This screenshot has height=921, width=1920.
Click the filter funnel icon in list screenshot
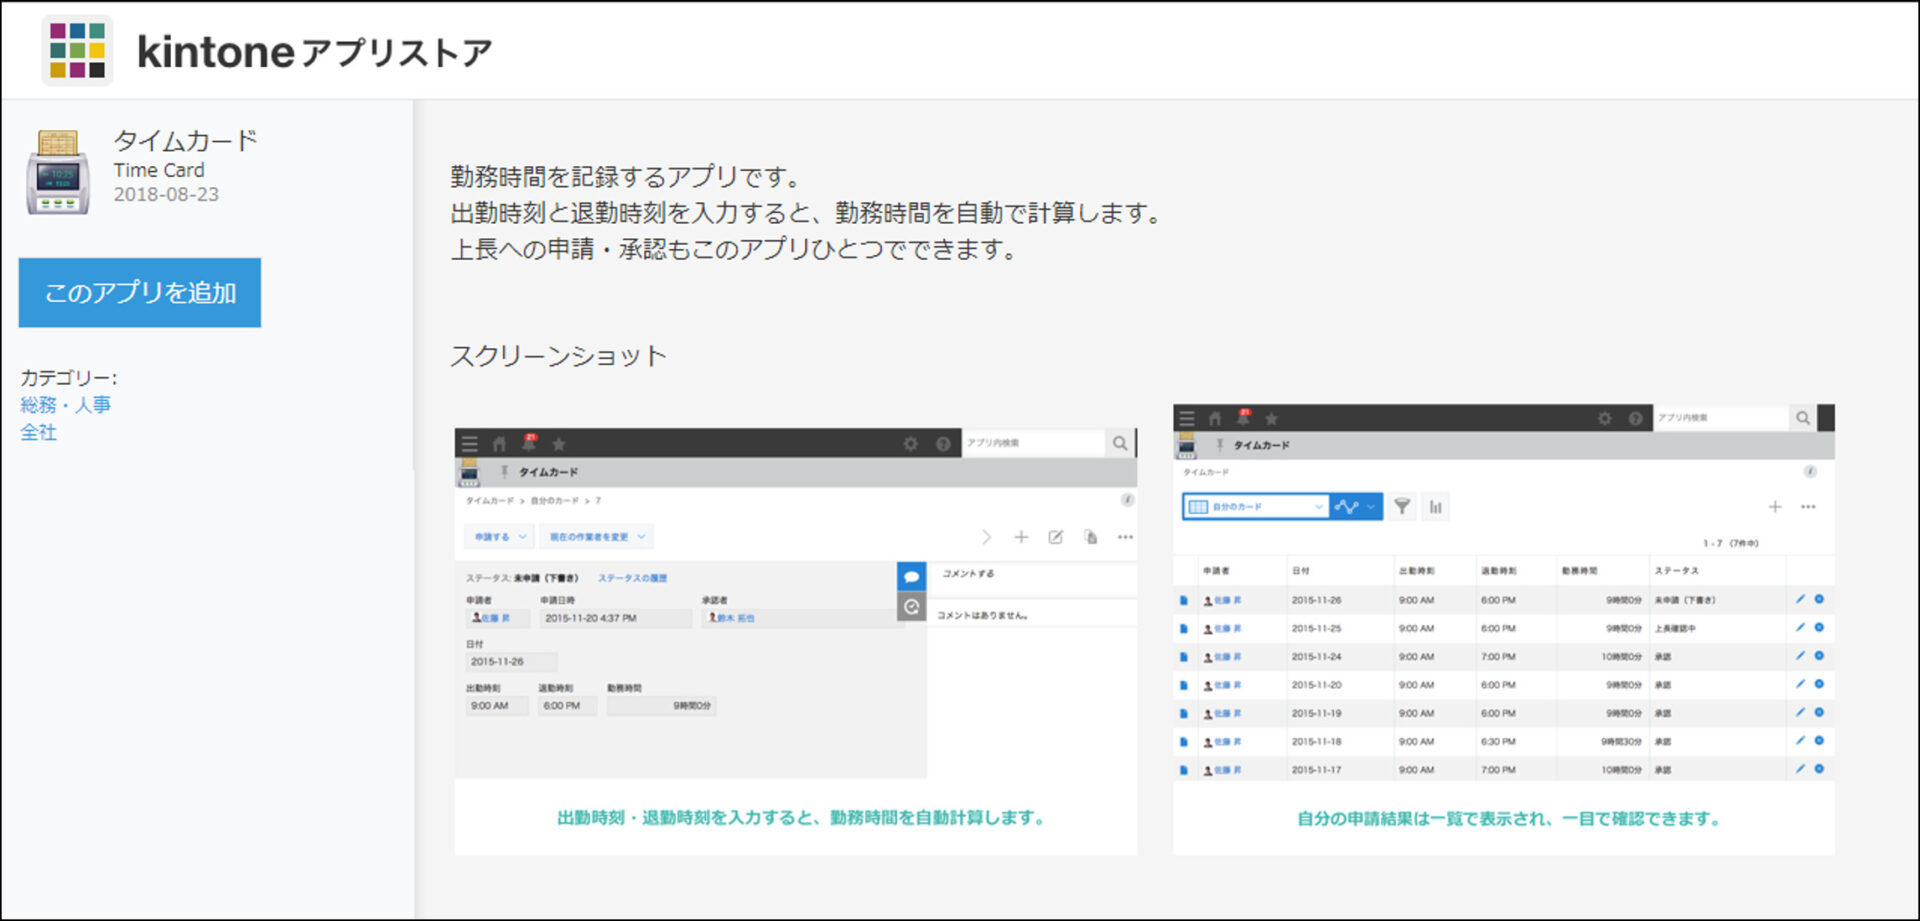1402,507
